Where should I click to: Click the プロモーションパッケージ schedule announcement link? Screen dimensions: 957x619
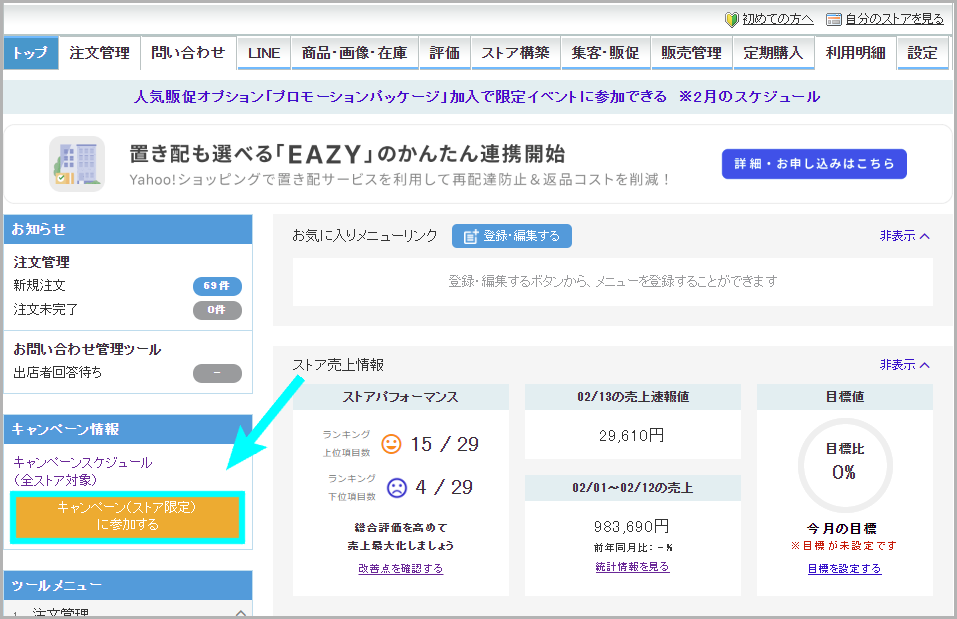pos(477,96)
